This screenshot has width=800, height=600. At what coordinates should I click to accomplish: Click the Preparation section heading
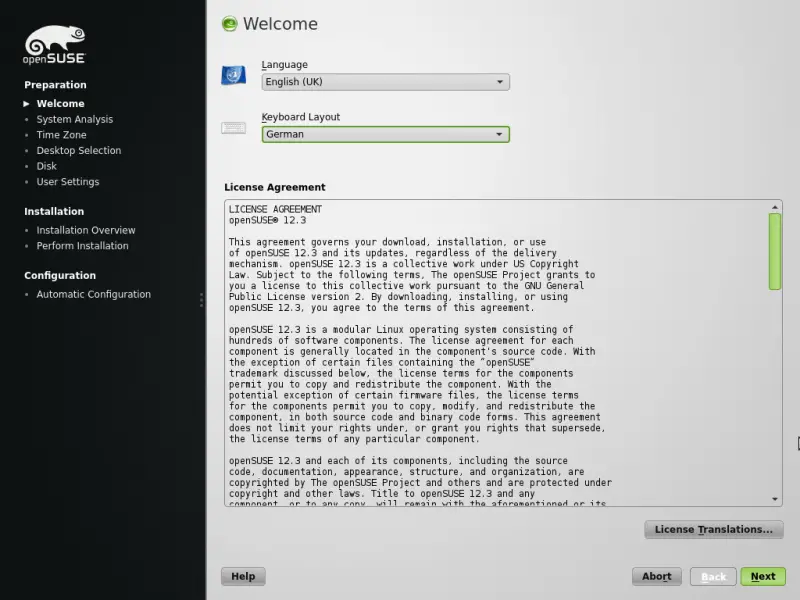coord(55,85)
